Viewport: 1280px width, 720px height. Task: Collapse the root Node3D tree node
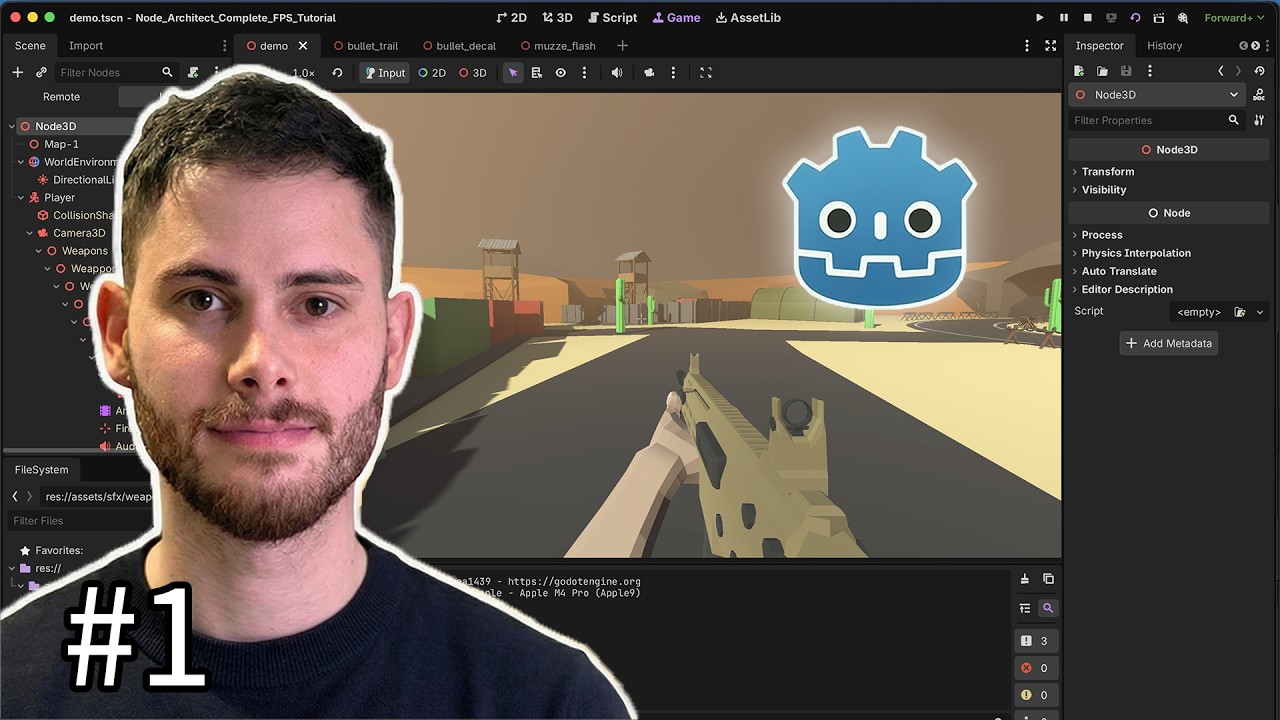pyautogui.click(x=11, y=126)
